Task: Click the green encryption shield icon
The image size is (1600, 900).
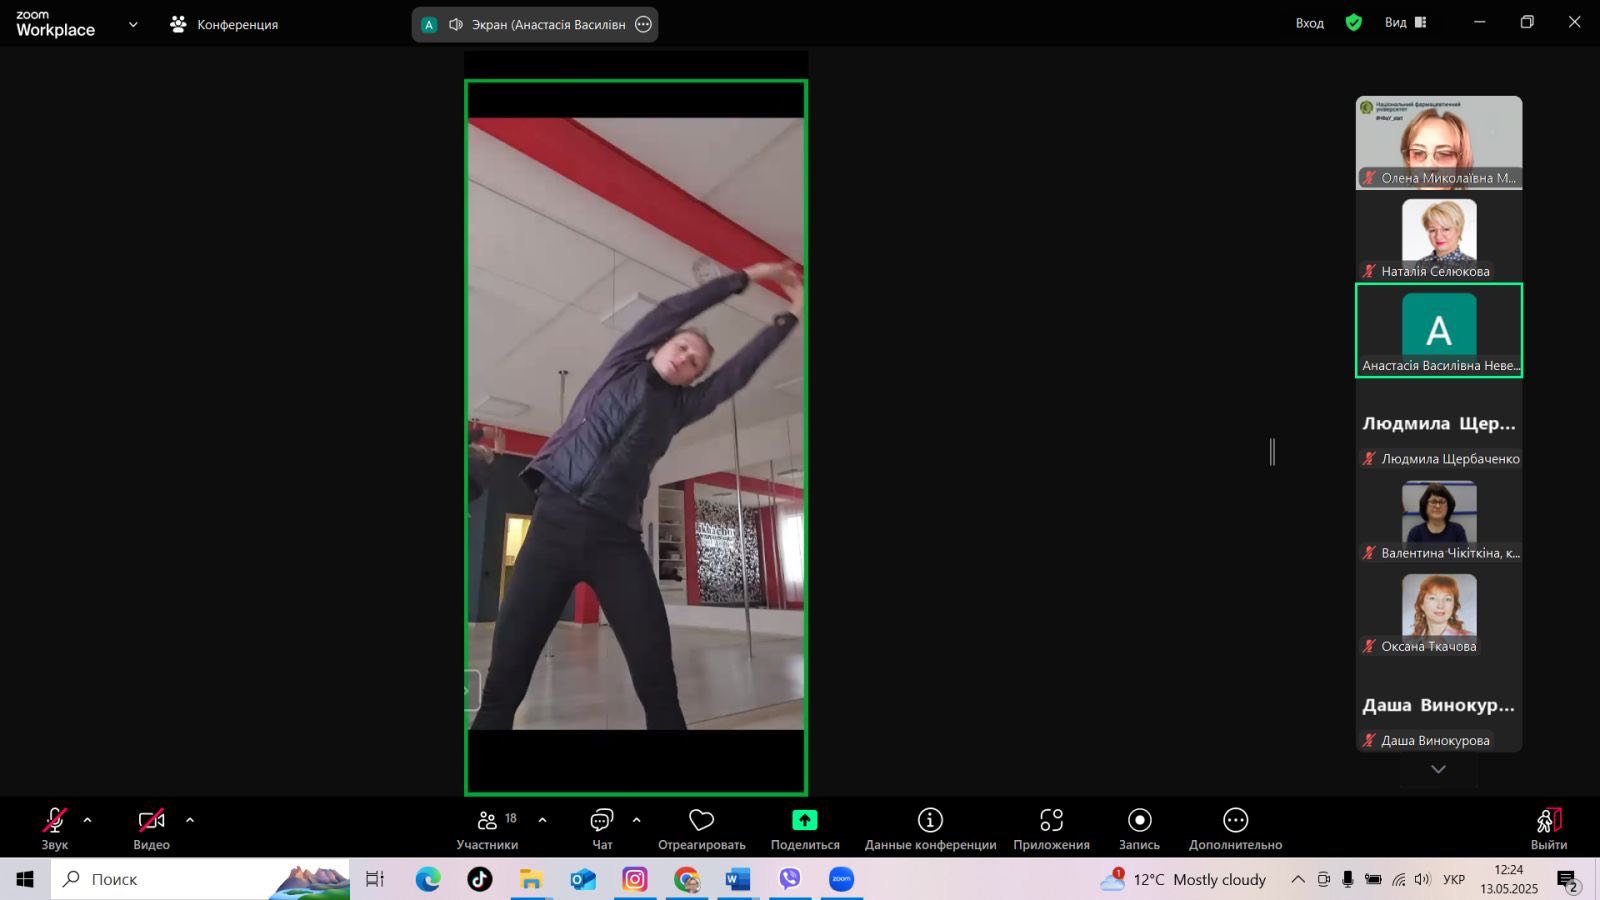Action: coord(1354,22)
